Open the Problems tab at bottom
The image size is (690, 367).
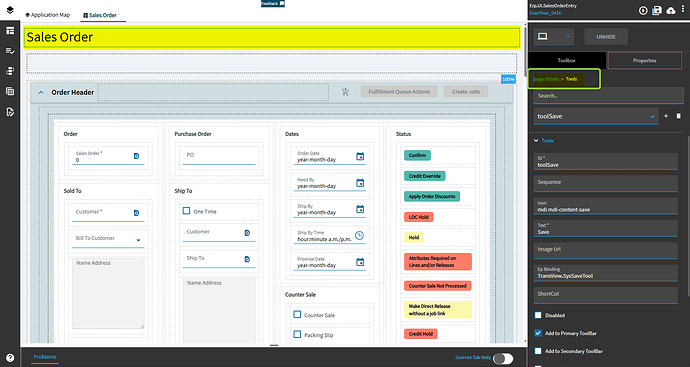[45, 357]
